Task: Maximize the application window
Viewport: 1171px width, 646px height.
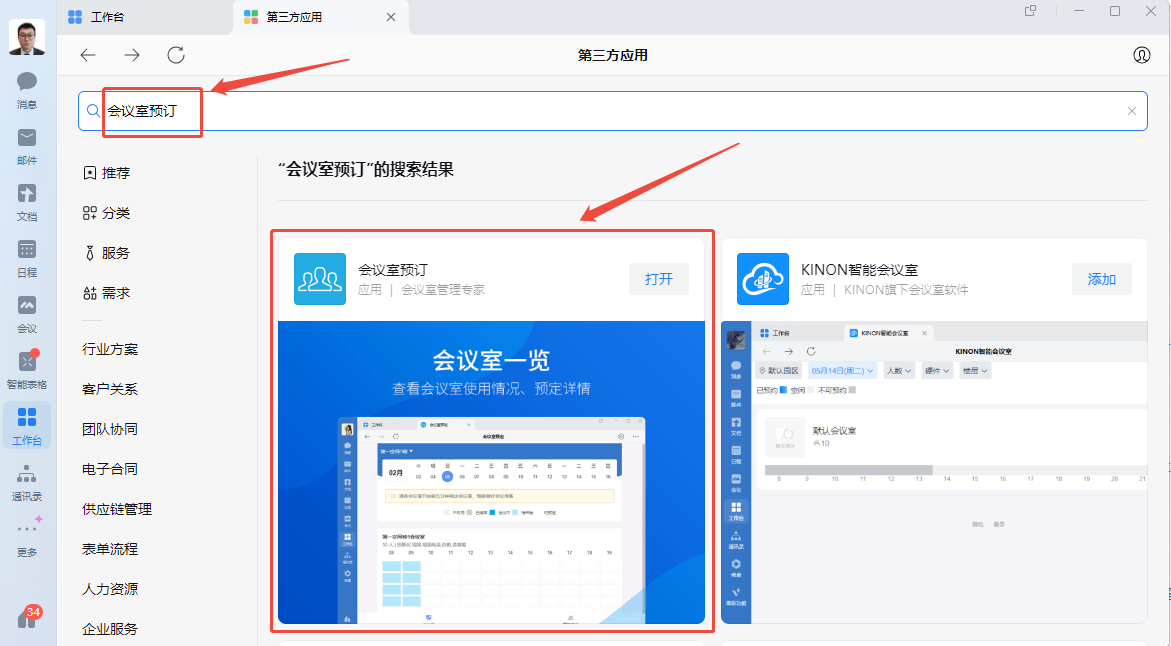Action: point(1114,11)
